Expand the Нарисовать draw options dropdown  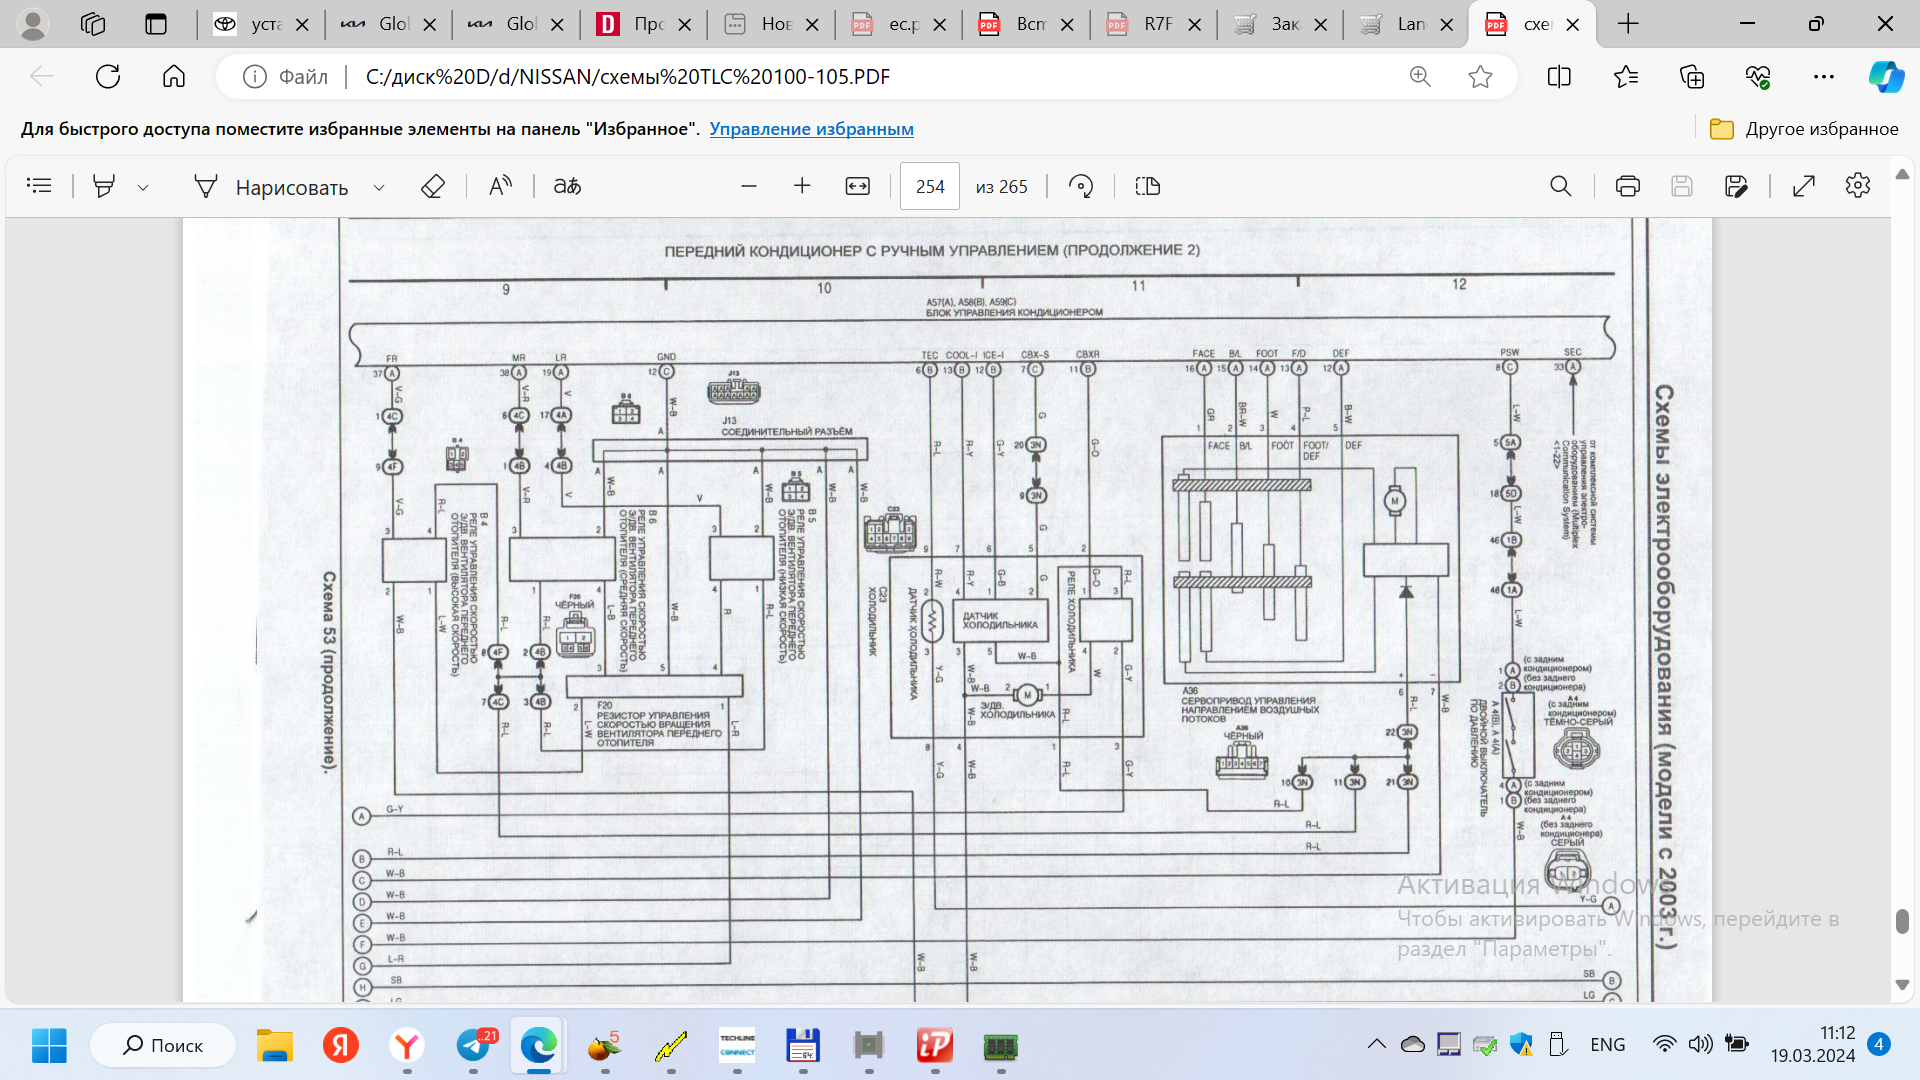click(x=379, y=187)
